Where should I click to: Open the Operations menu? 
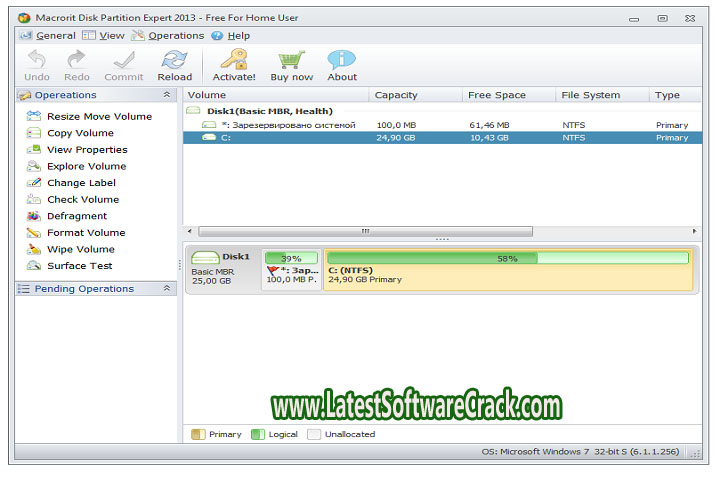coord(168,35)
